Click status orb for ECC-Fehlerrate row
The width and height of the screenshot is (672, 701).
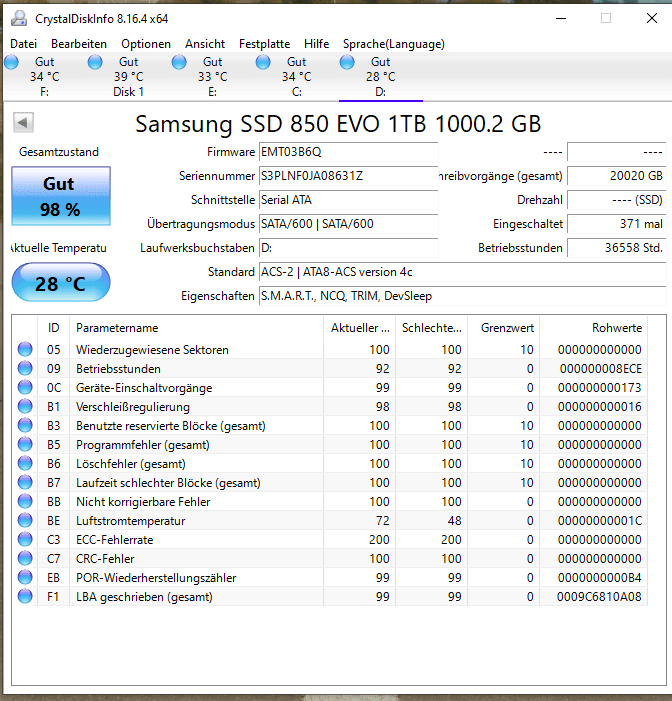[25, 539]
